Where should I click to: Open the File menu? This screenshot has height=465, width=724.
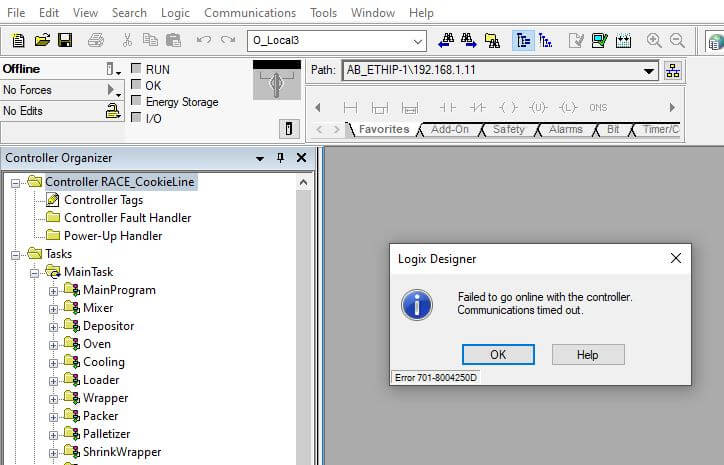coord(16,13)
